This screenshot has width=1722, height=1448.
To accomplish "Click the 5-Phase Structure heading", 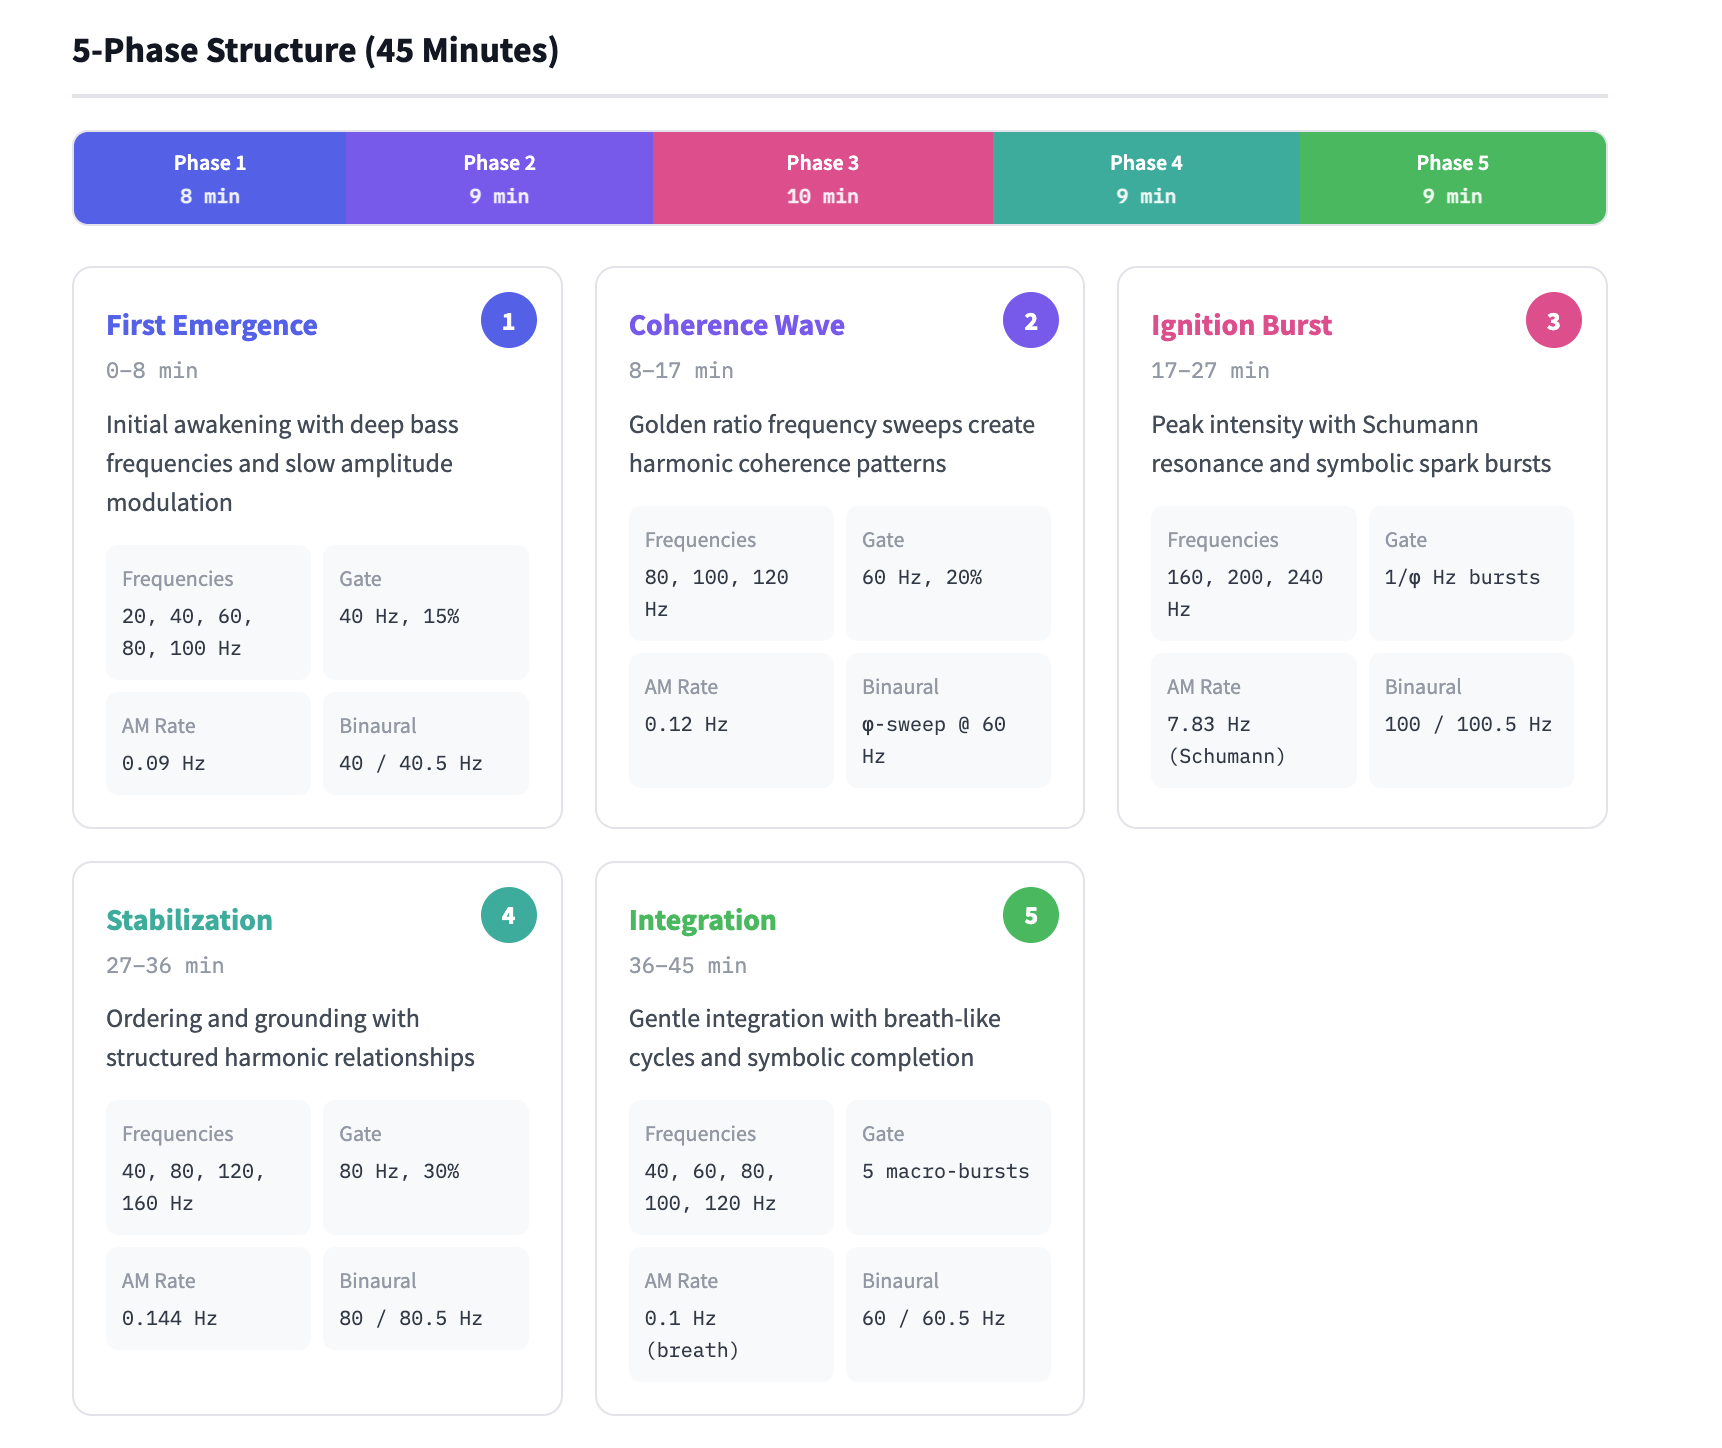I will point(315,50).
